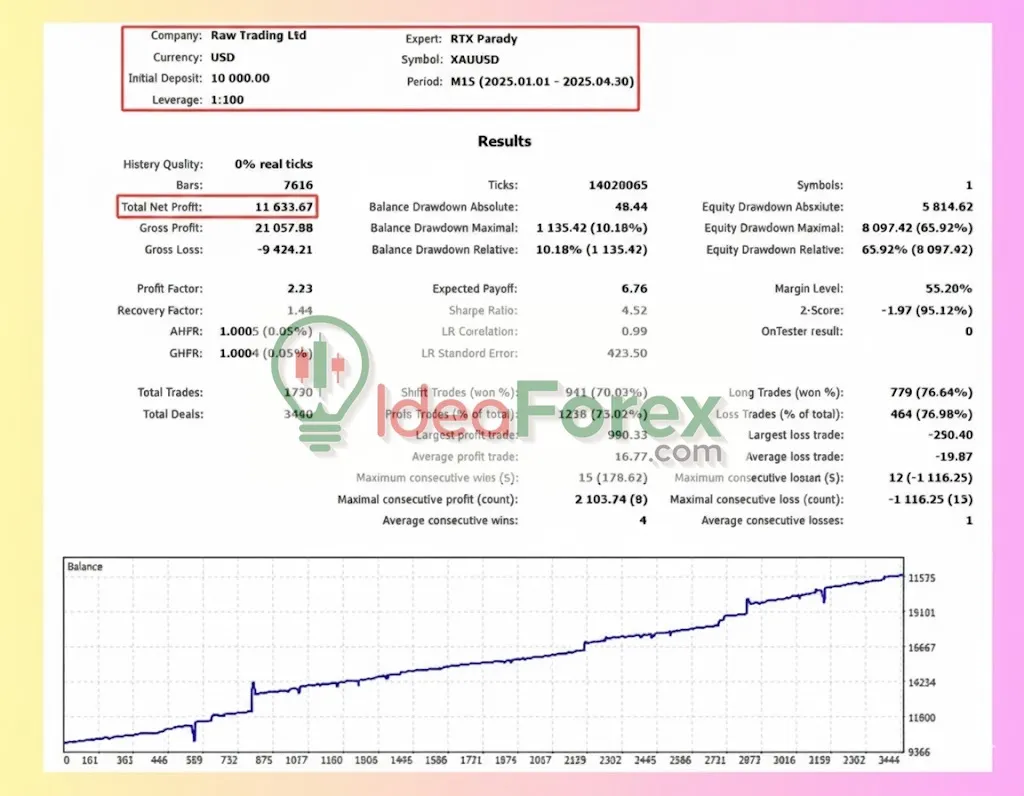
Task: Click the Period M15 date range
Action: pyautogui.click(x=541, y=82)
